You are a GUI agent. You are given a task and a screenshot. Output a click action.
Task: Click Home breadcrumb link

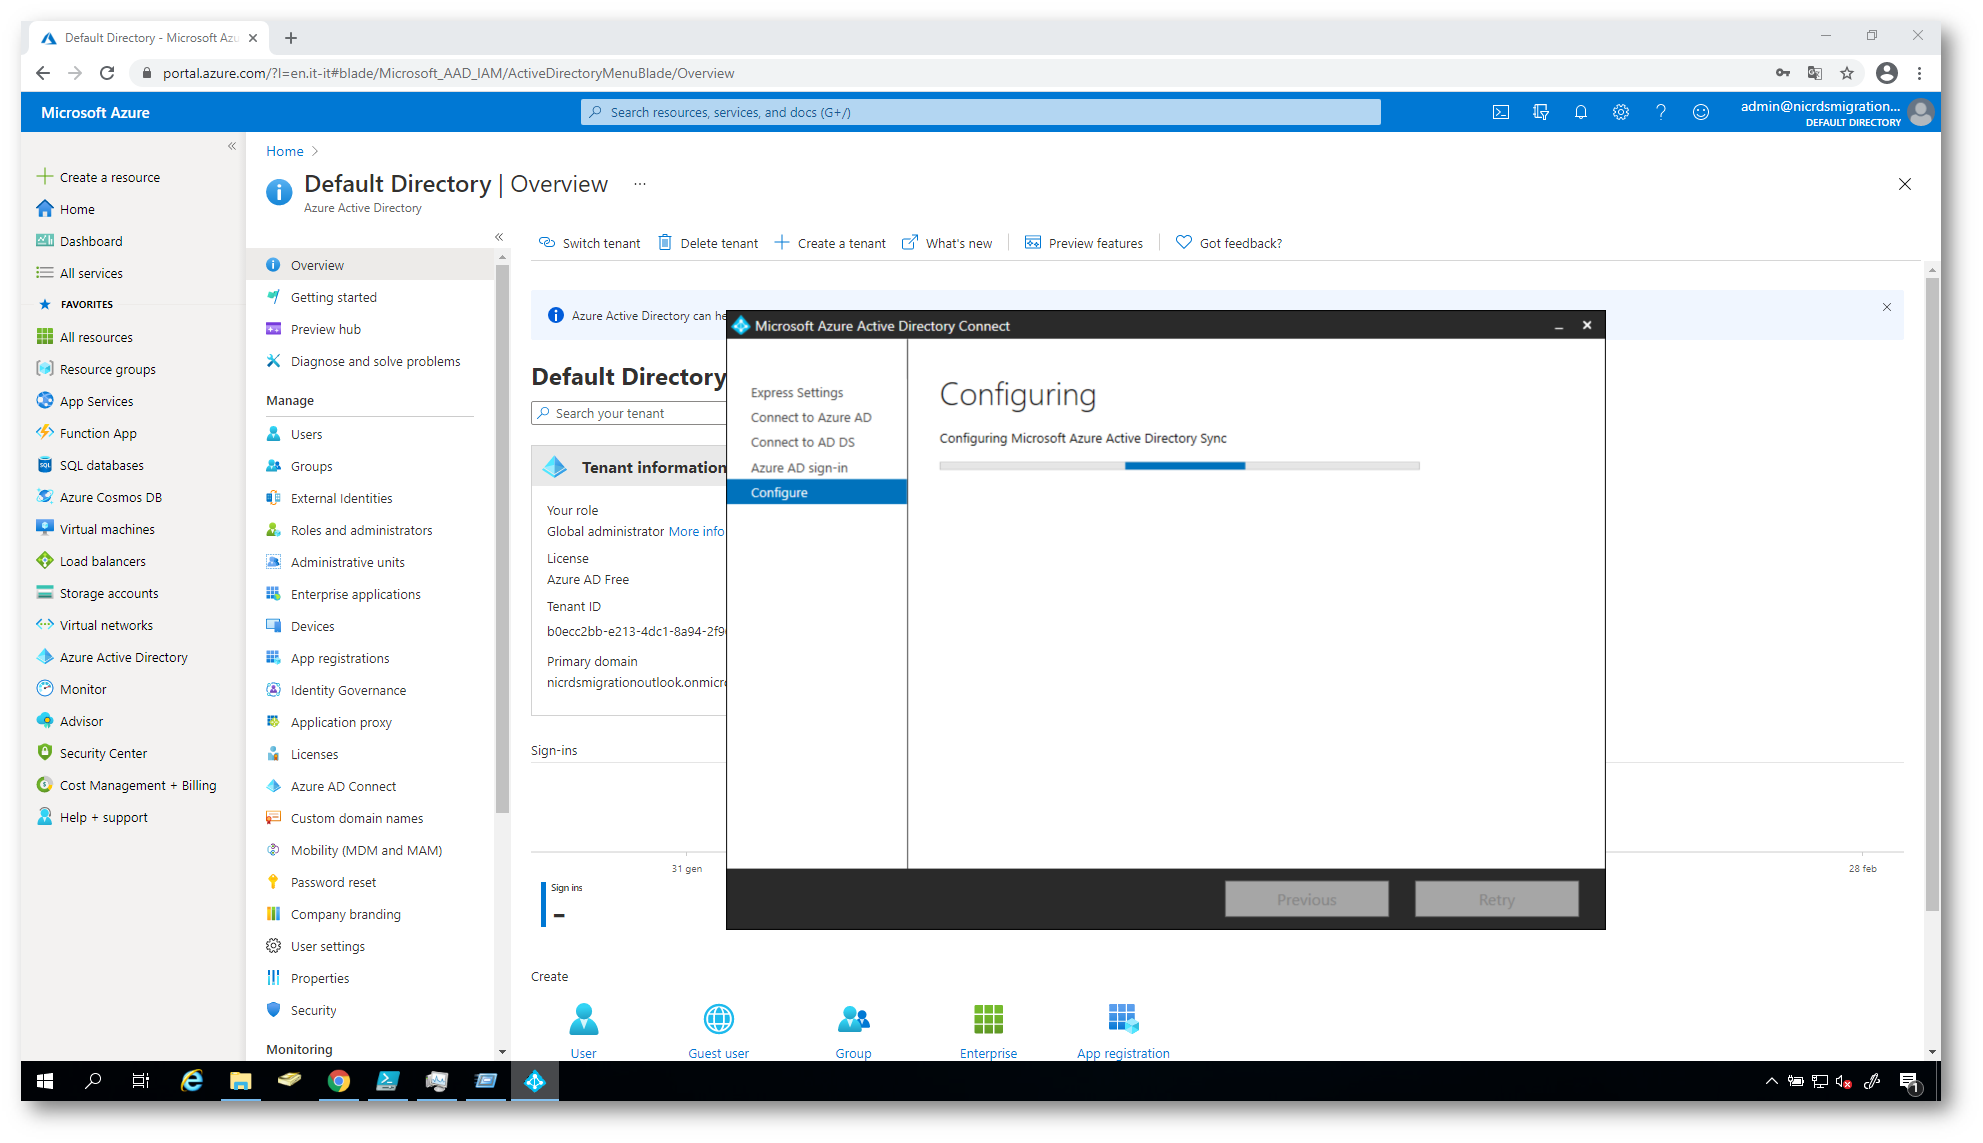point(285,151)
